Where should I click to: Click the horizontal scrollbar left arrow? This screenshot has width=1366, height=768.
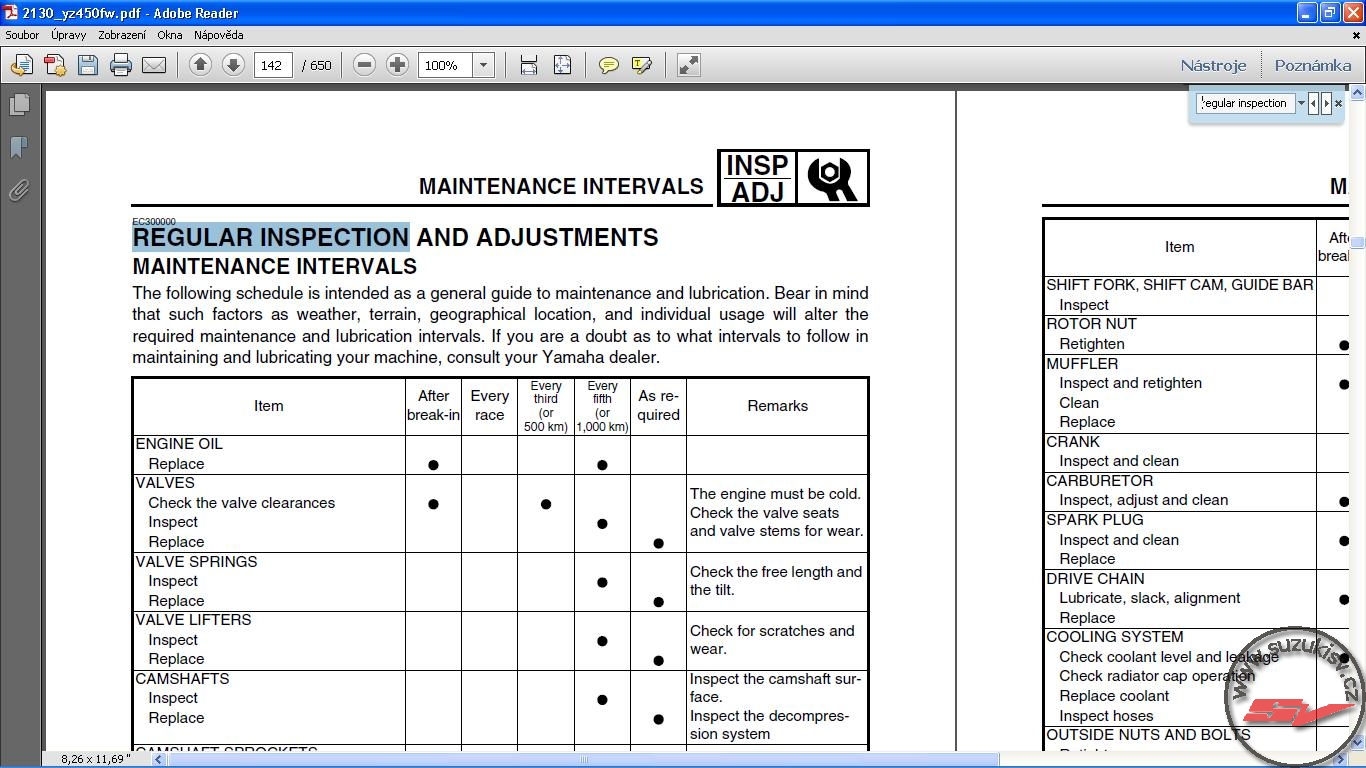(158, 759)
